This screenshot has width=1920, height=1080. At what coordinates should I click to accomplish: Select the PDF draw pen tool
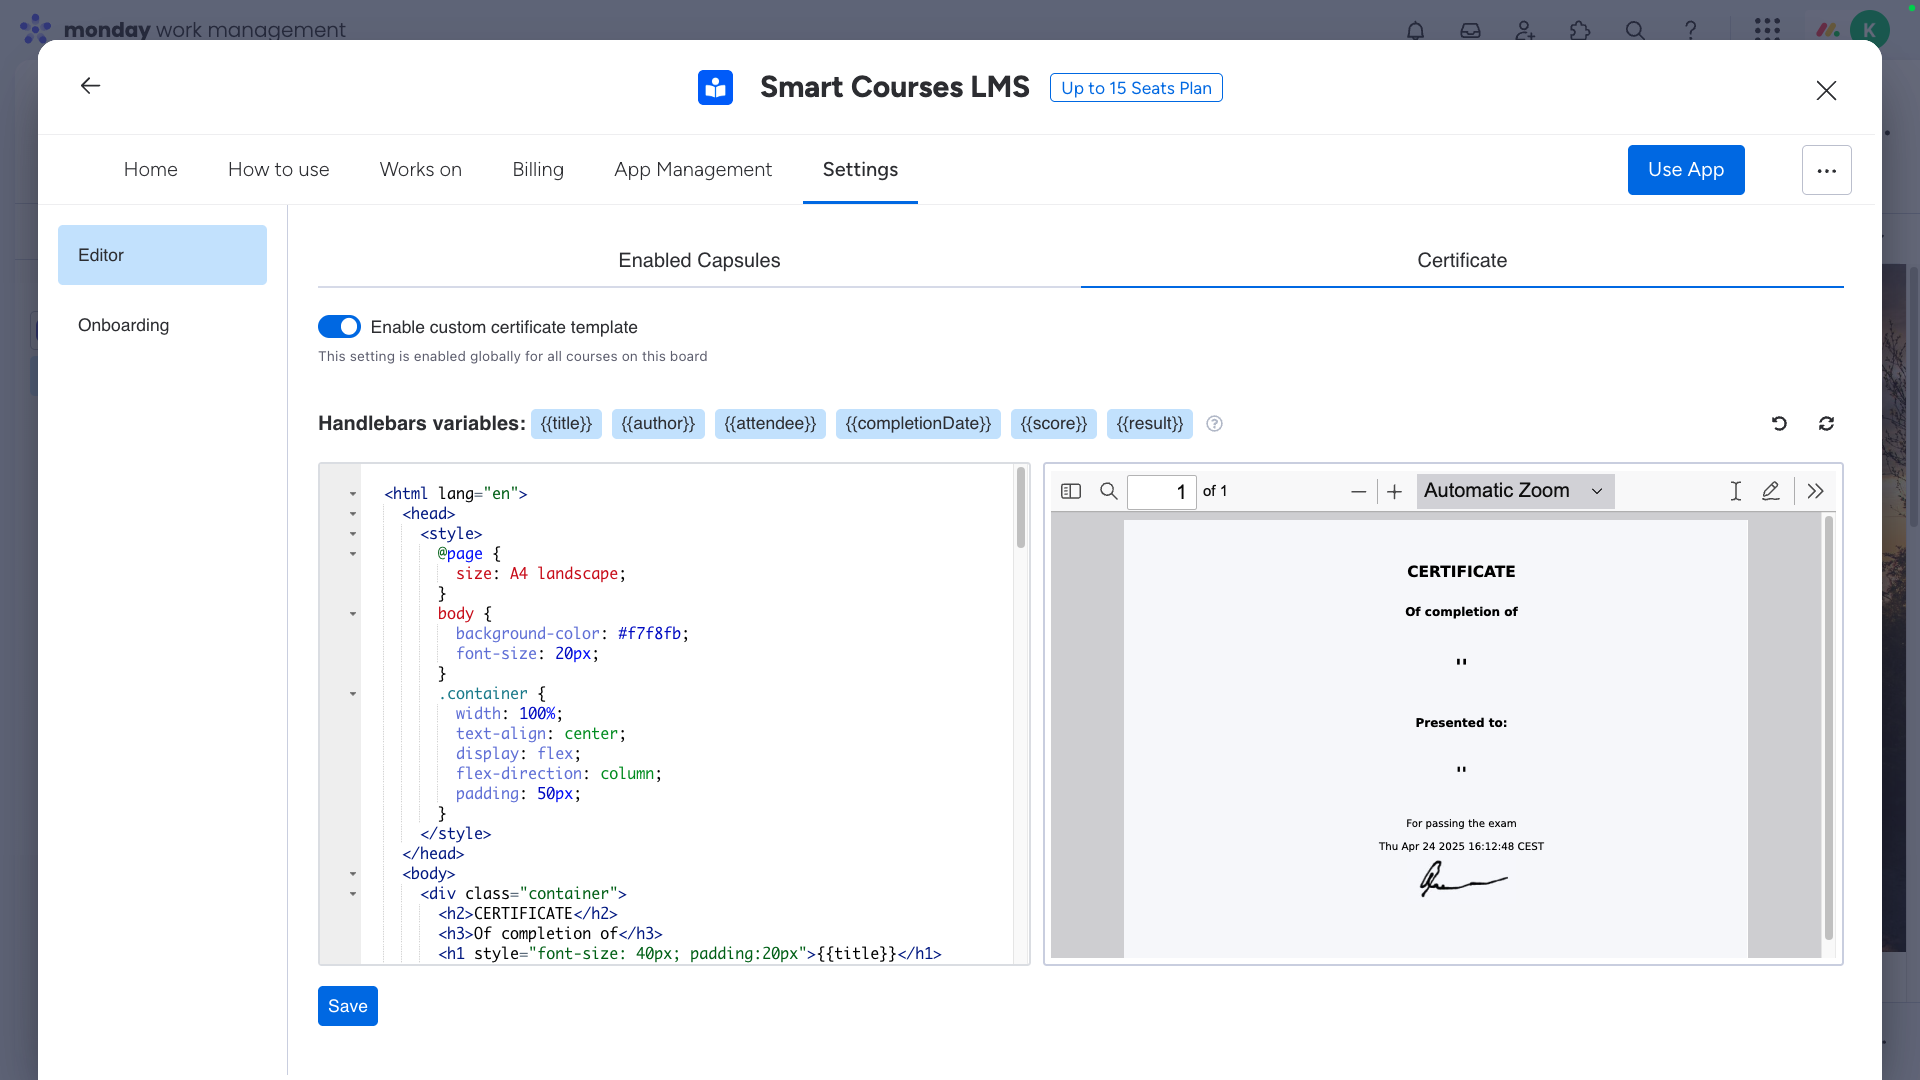tap(1770, 491)
